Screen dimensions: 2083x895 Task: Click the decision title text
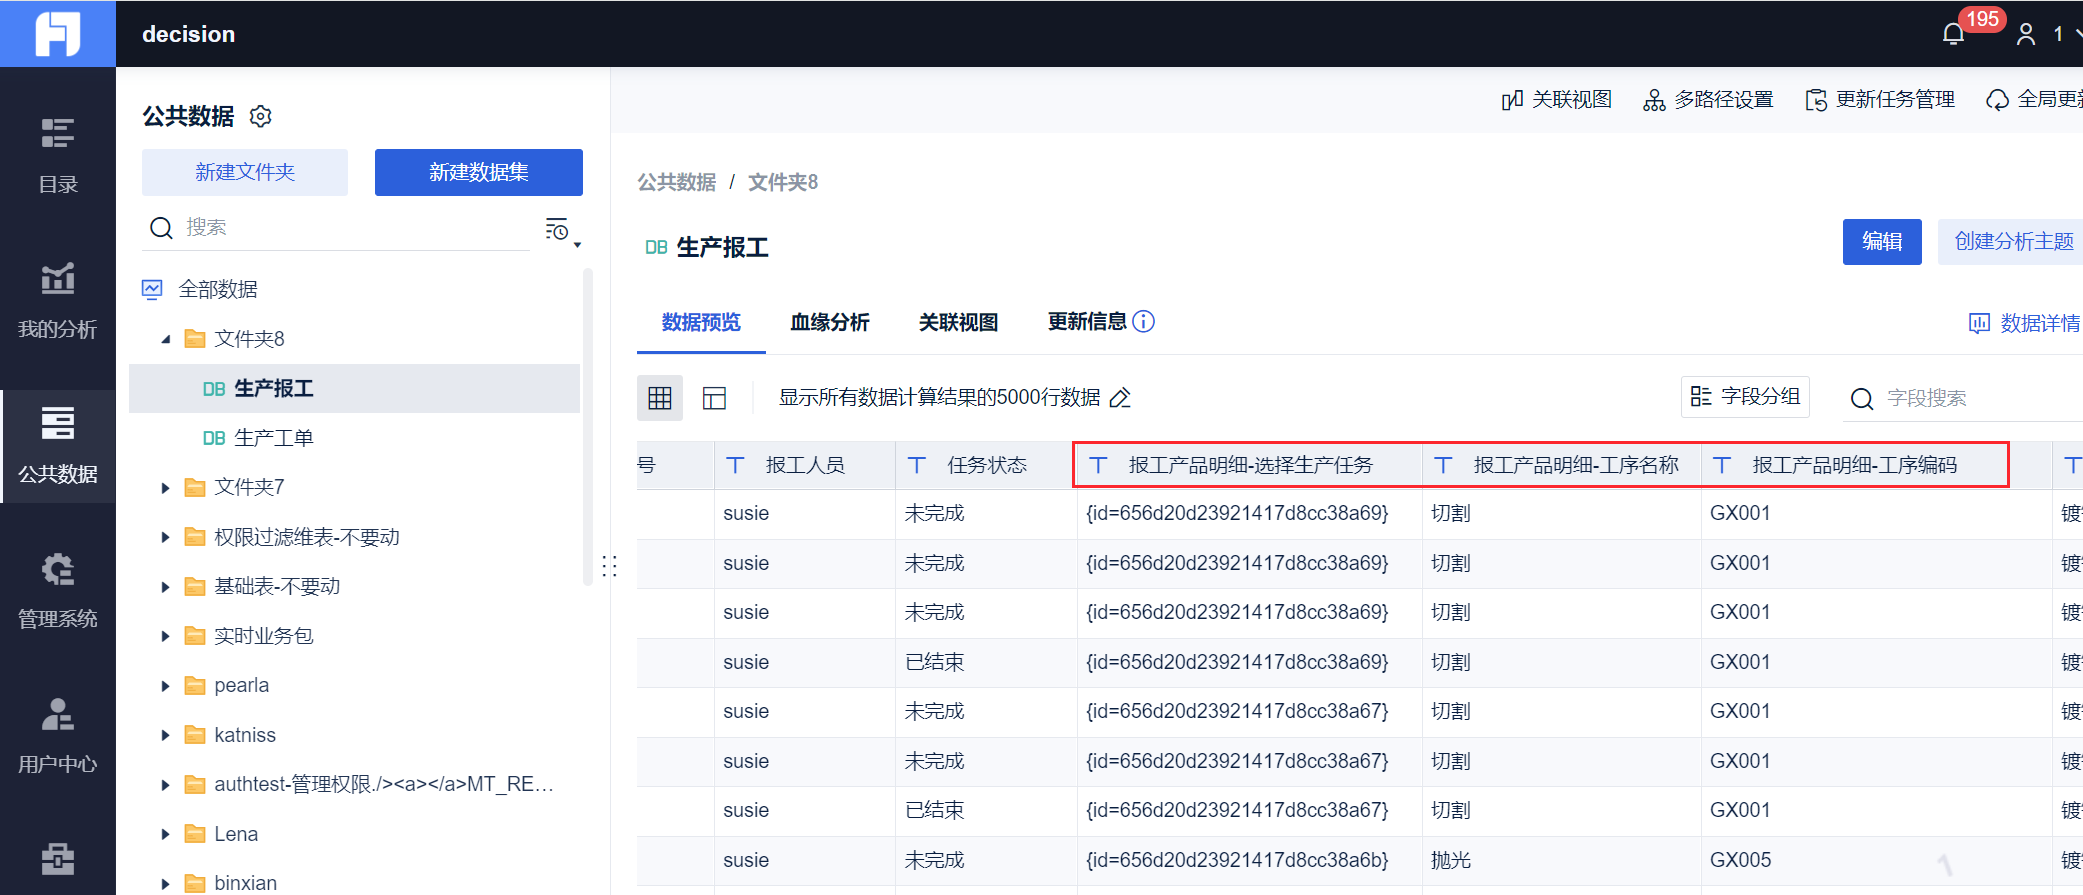(189, 34)
